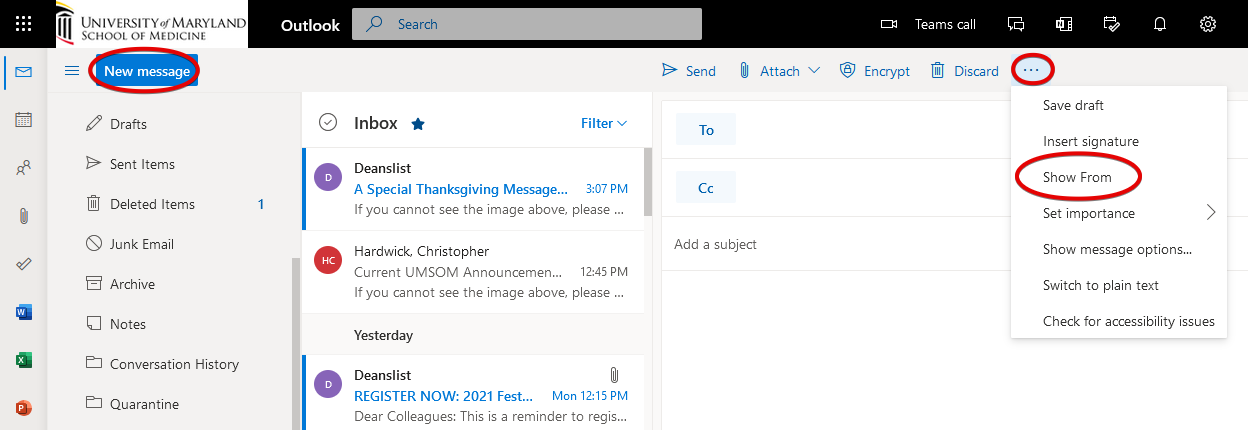Choose Insert signature menu option

coord(1090,141)
